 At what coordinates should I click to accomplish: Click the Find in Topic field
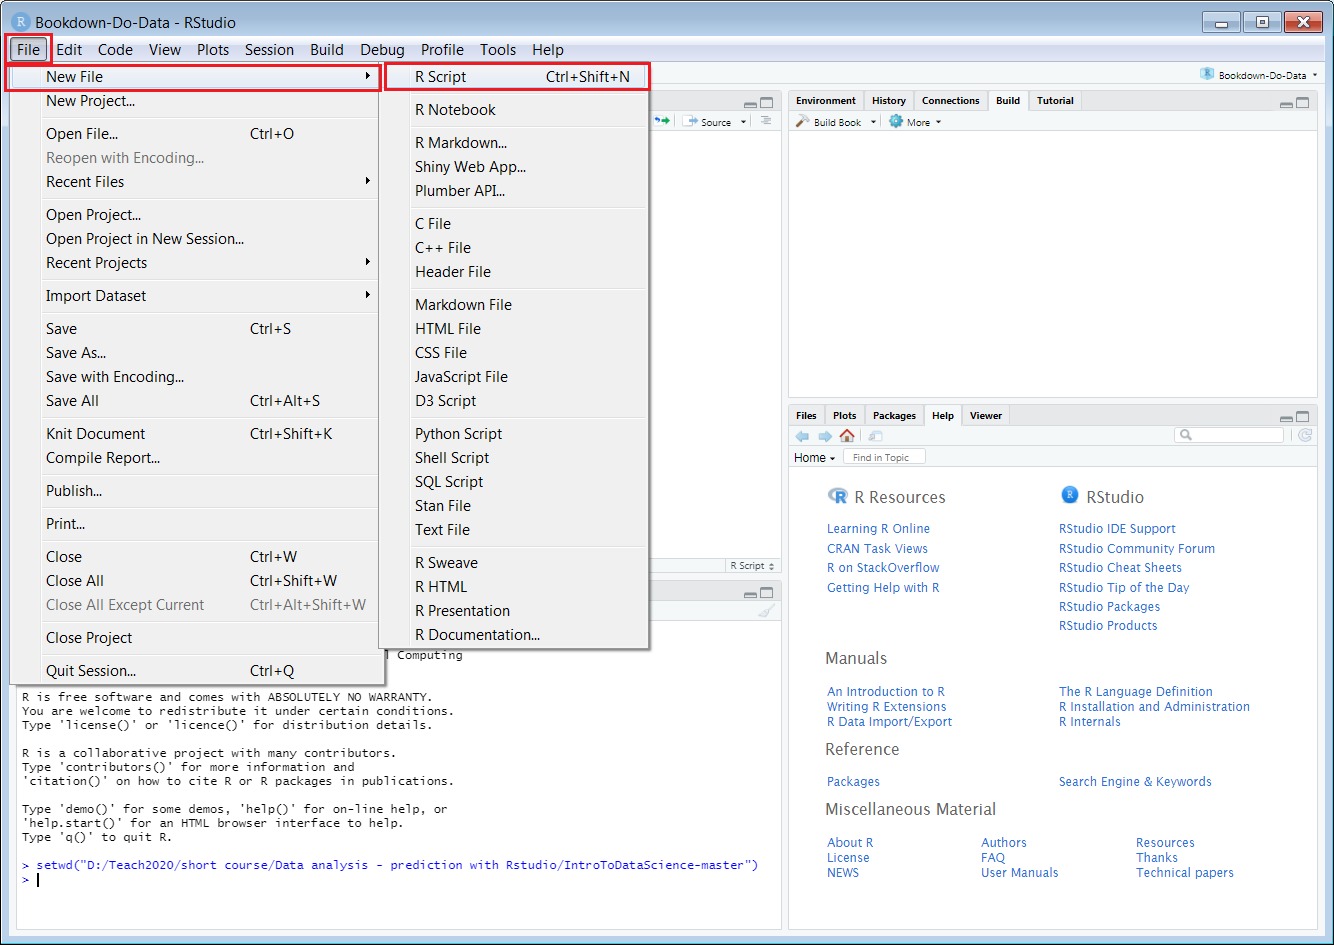click(885, 458)
